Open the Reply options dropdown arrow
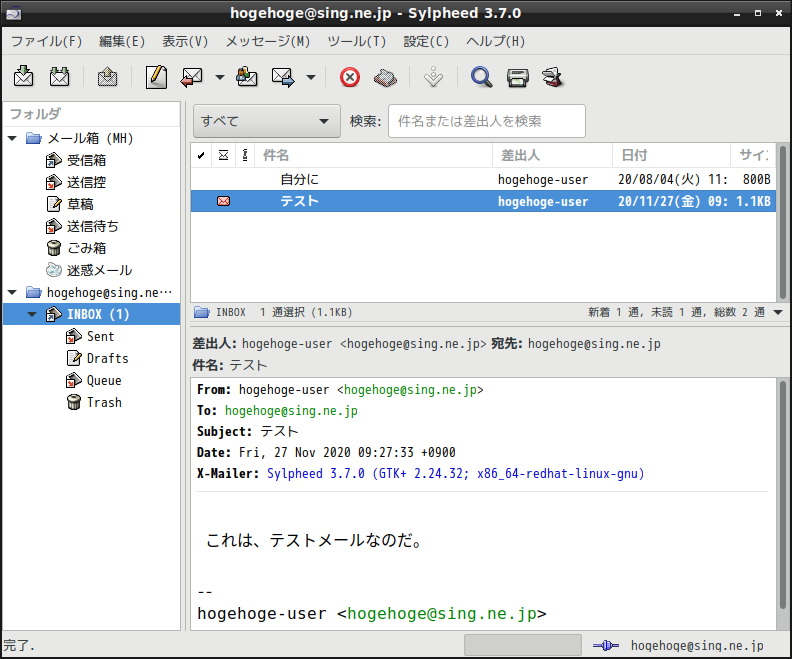This screenshot has width=792, height=659. (220, 77)
